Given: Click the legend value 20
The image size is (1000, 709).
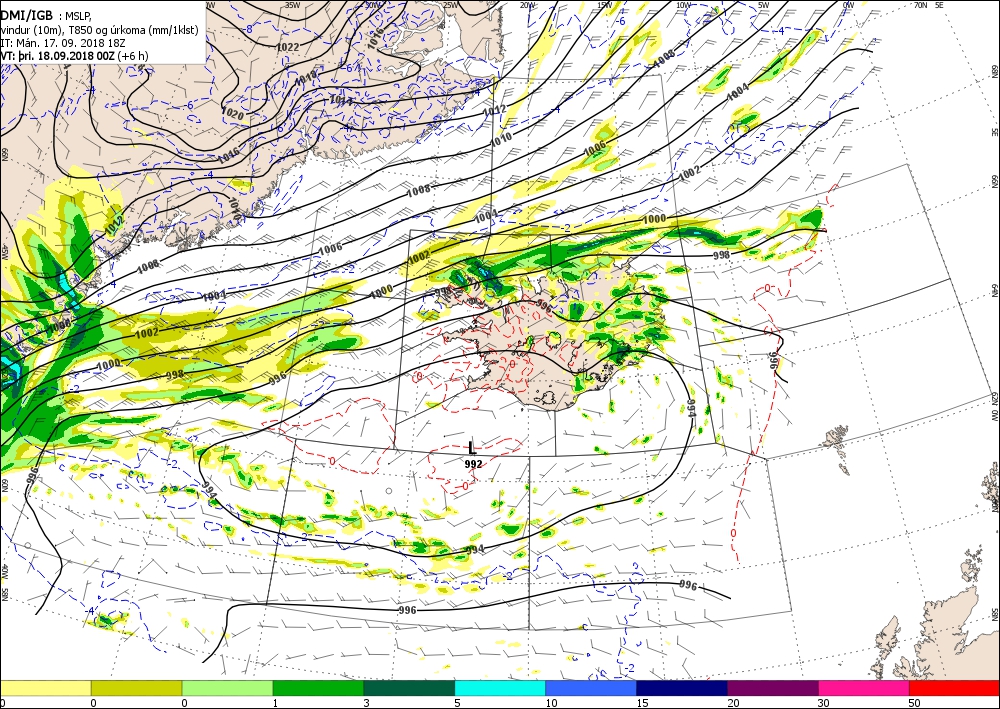Looking at the screenshot, I should (733, 703).
